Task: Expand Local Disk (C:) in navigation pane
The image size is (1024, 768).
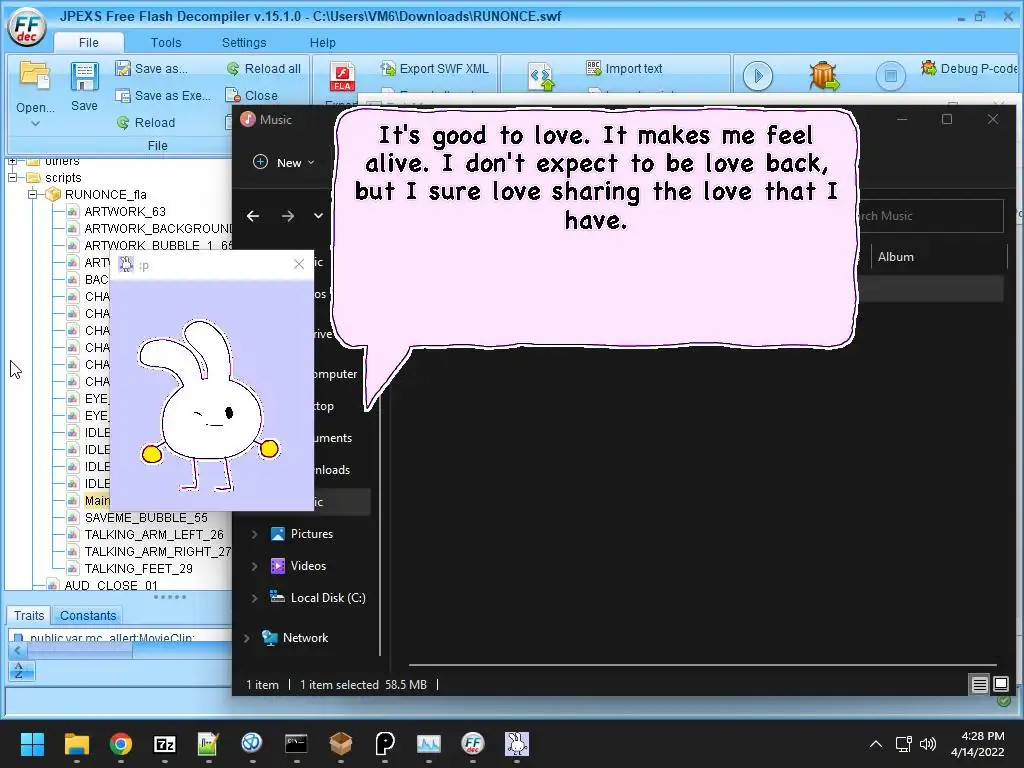Action: click(x=254, y=598)
